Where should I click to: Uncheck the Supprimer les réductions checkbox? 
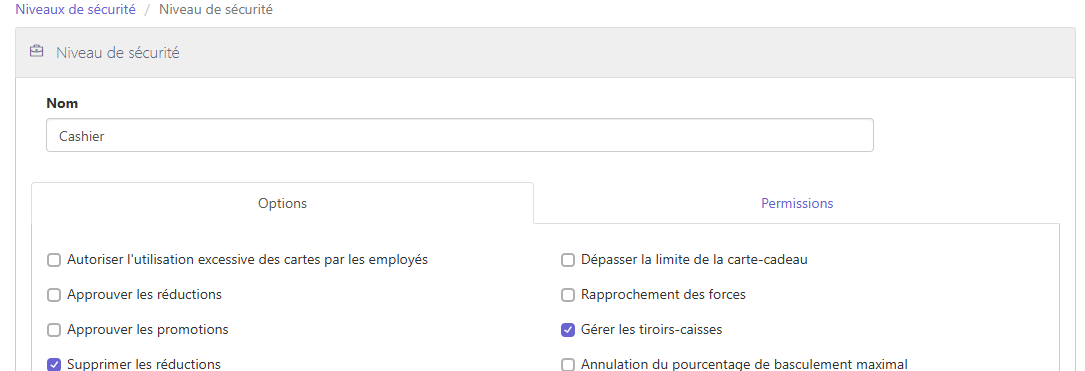click(x=54, y=365)
